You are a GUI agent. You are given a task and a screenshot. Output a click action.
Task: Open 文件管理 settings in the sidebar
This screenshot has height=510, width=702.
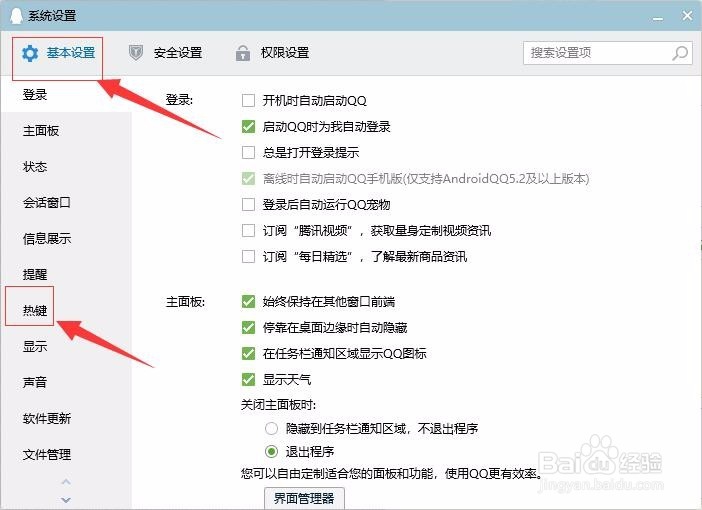tap(47, 454)
